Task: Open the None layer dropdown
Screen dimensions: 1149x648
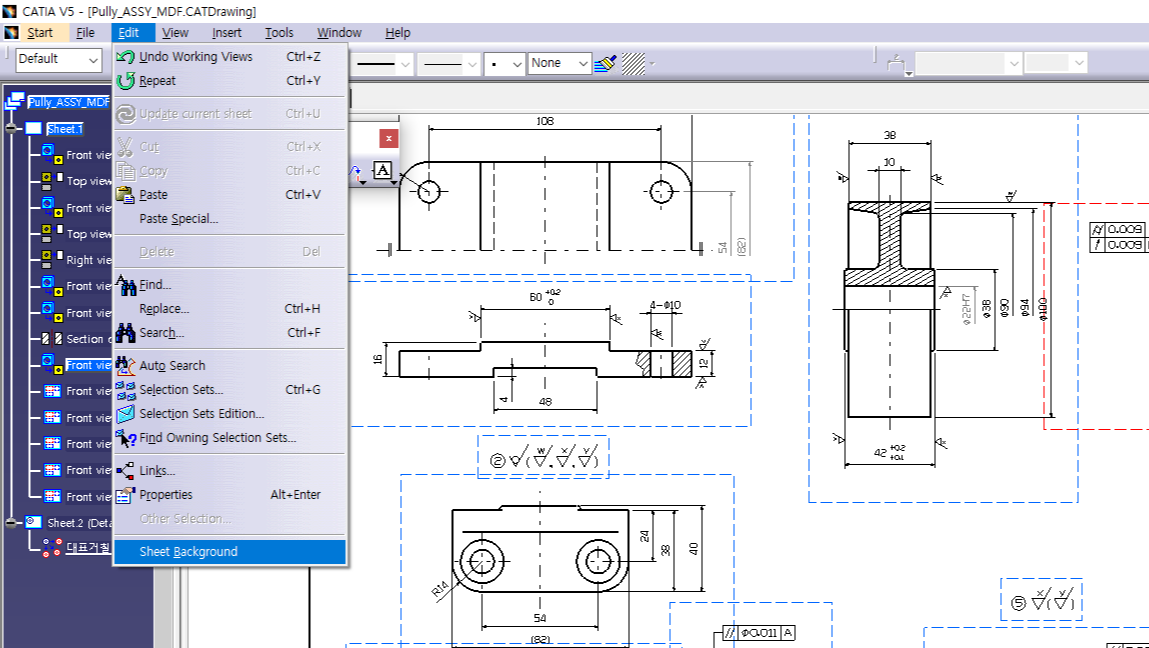Action: [559, 64]
